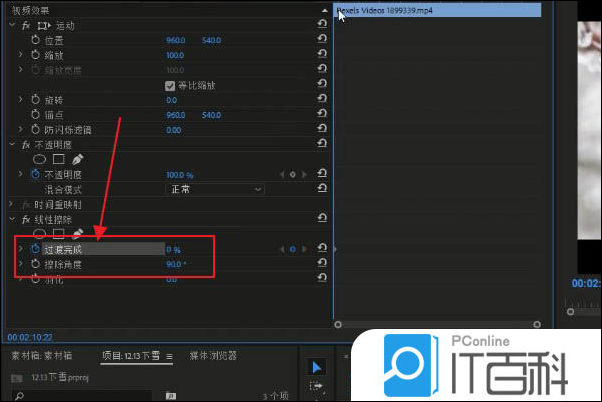Switch to the 项目: 12.13下雪 tab

[x=131, y=356]
